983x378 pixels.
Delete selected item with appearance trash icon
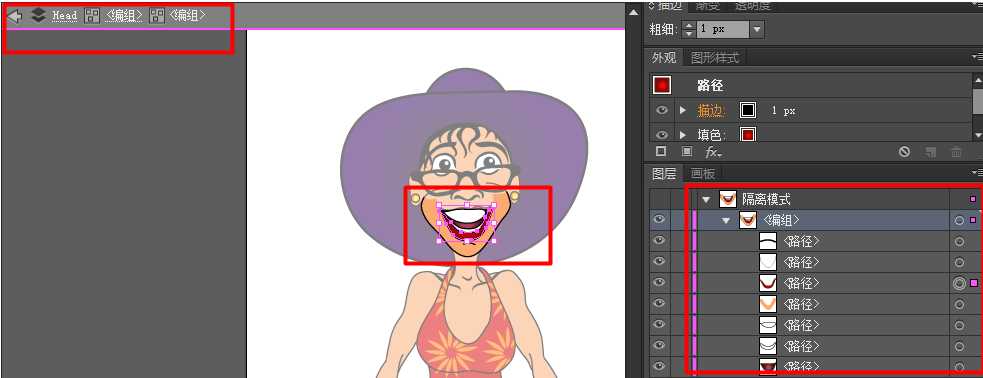956,152
